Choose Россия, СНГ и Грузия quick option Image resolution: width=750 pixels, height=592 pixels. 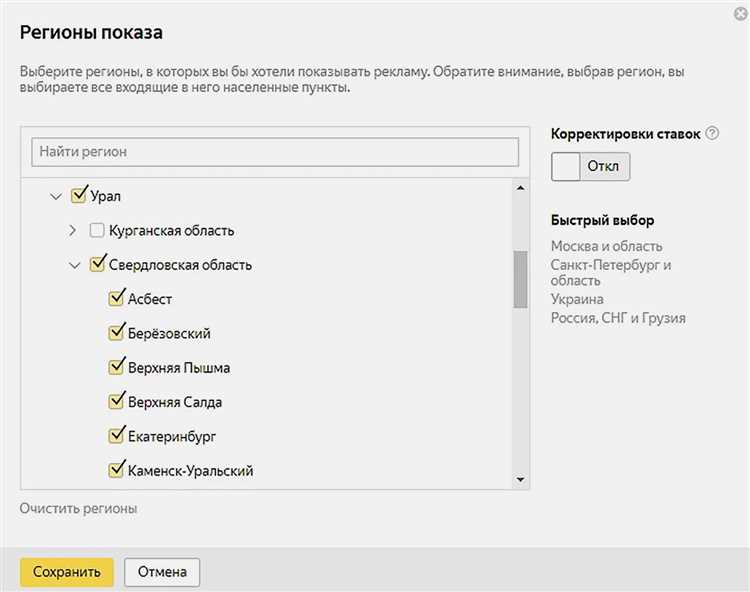pos(617,318)
